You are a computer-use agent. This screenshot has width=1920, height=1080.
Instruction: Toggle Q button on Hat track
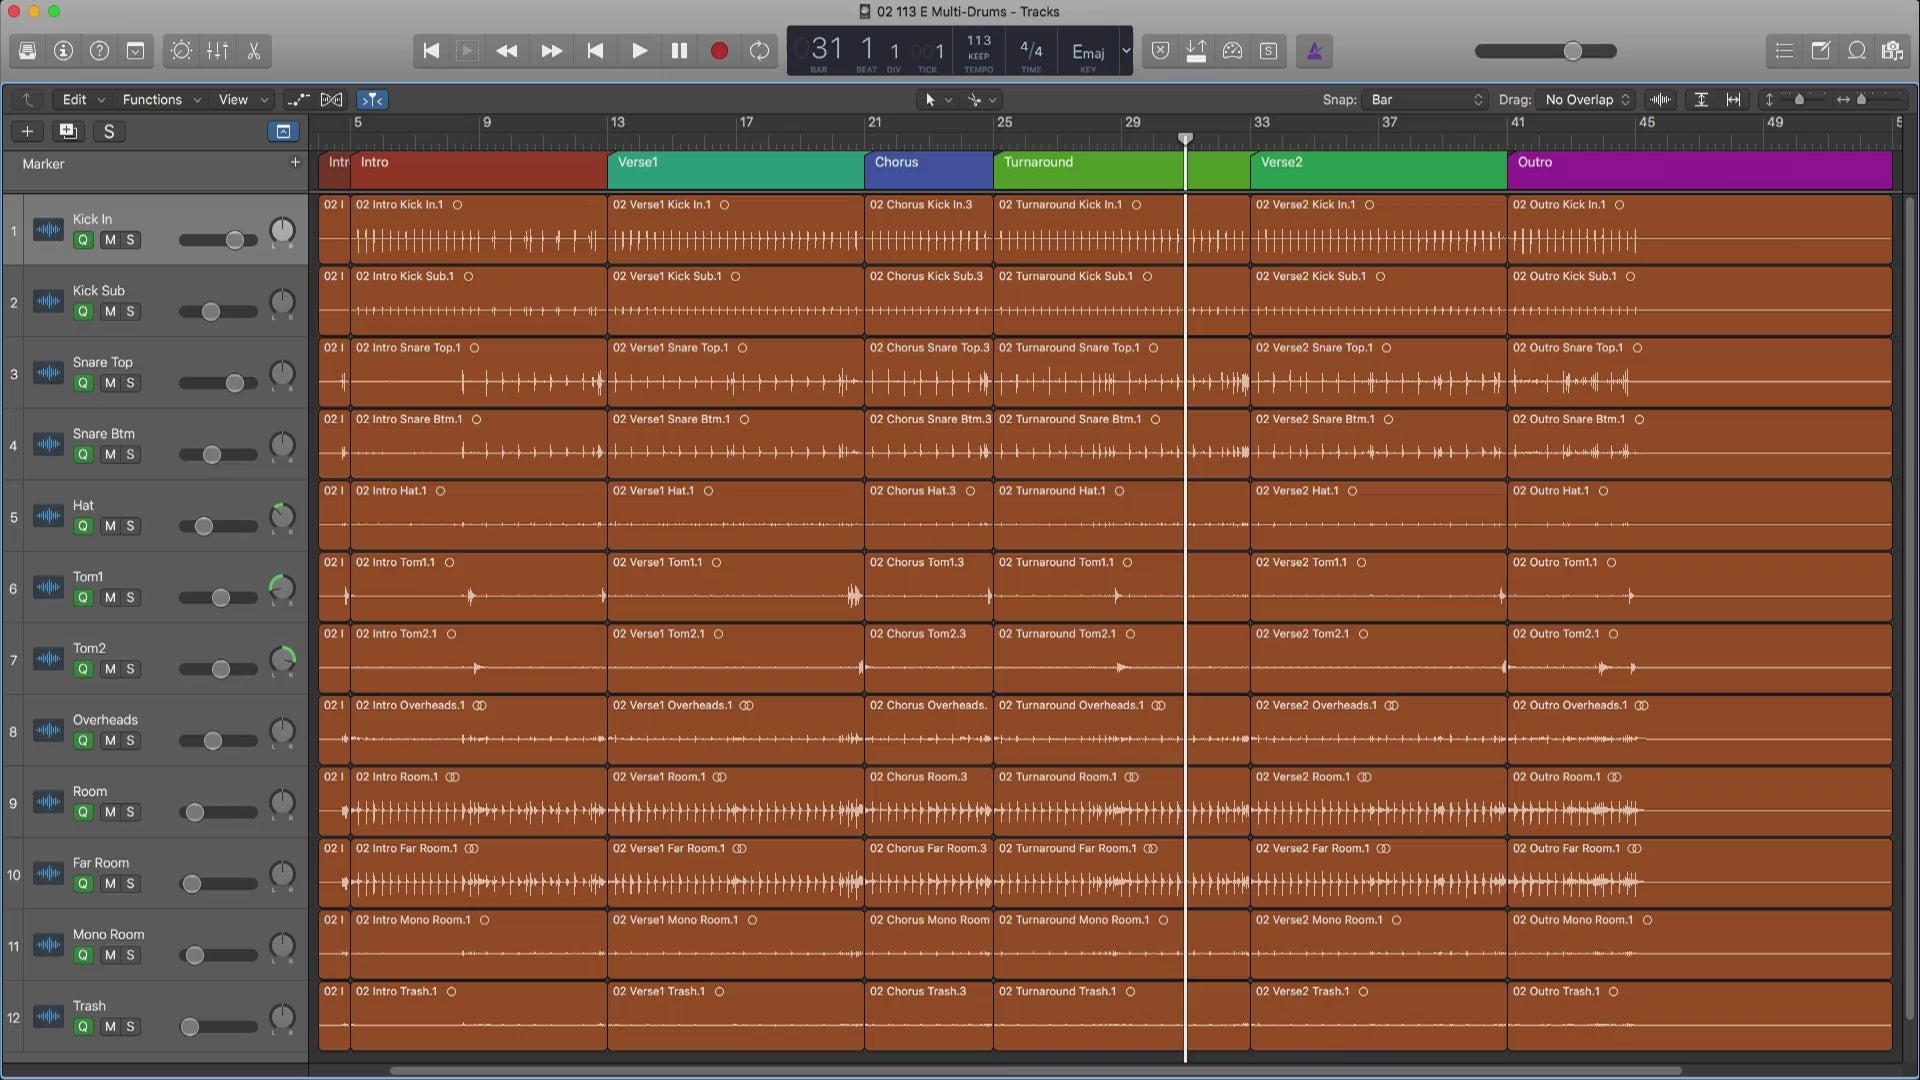83,526
